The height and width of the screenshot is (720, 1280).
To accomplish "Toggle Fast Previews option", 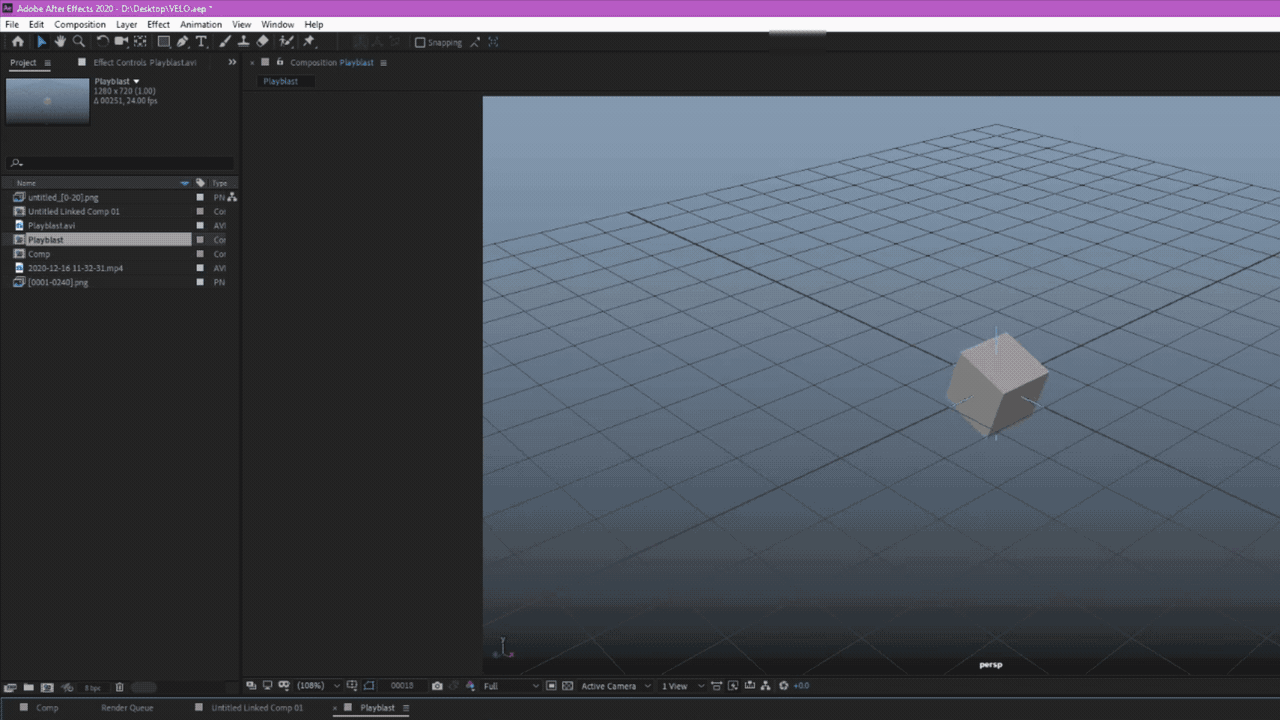I will point(733,686).
